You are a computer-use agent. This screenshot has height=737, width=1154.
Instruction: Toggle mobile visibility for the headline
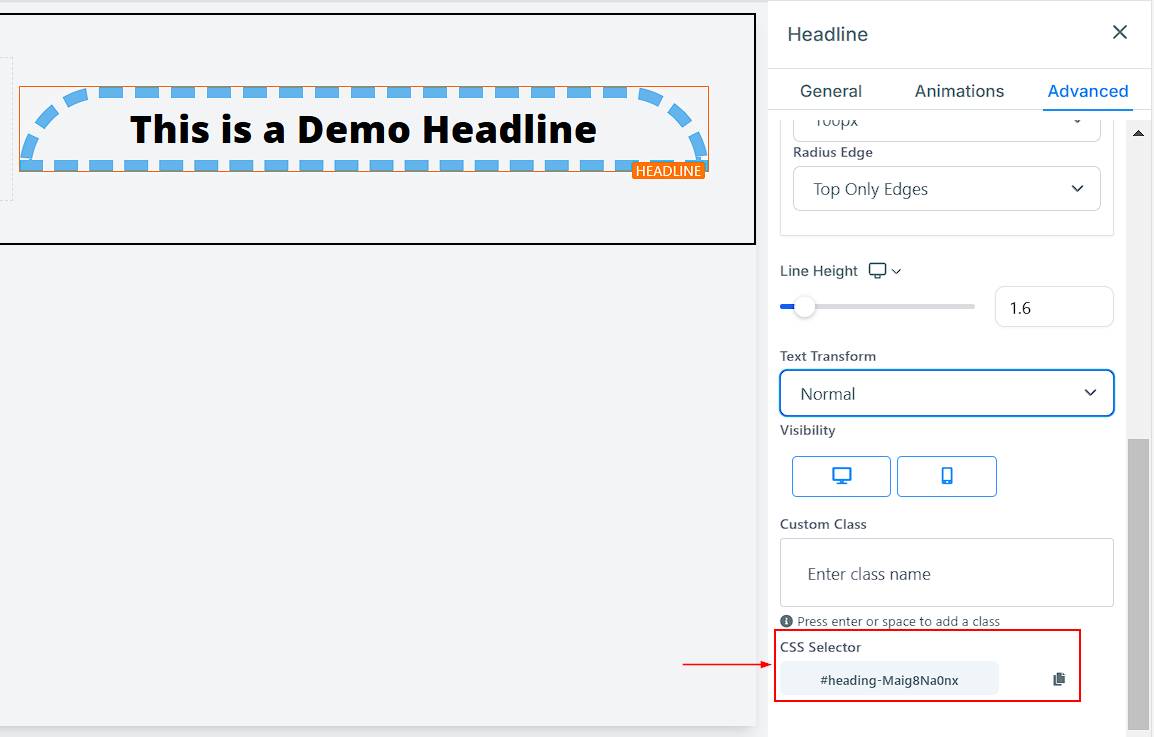pyautogui.click(x=946, y=476)
